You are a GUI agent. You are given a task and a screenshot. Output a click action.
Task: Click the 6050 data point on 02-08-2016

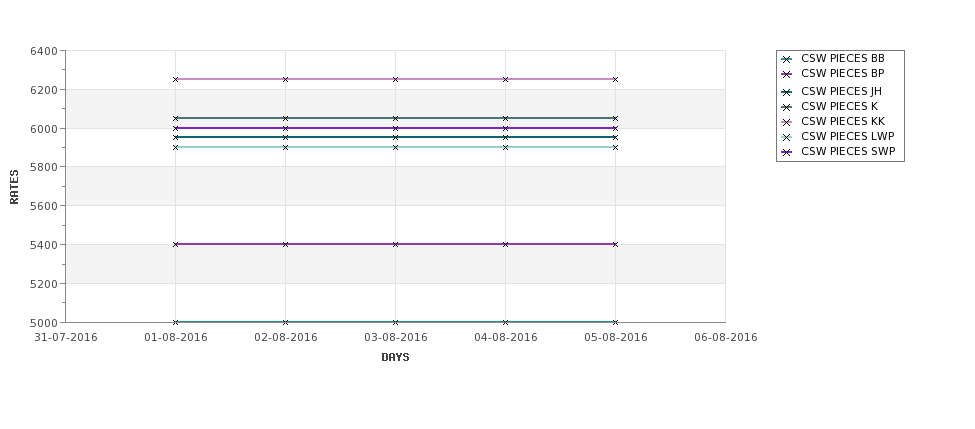click(x=285, y=118)
